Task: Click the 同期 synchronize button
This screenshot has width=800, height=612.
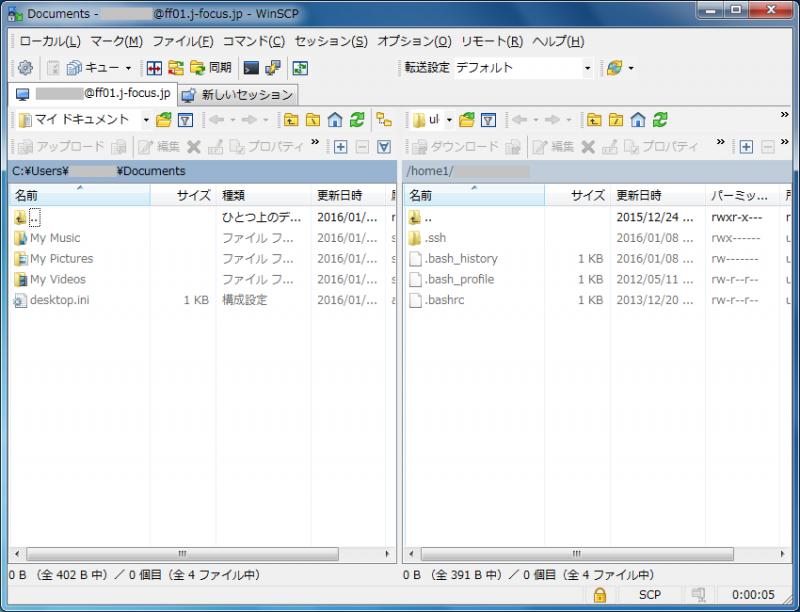Action: 210,68
